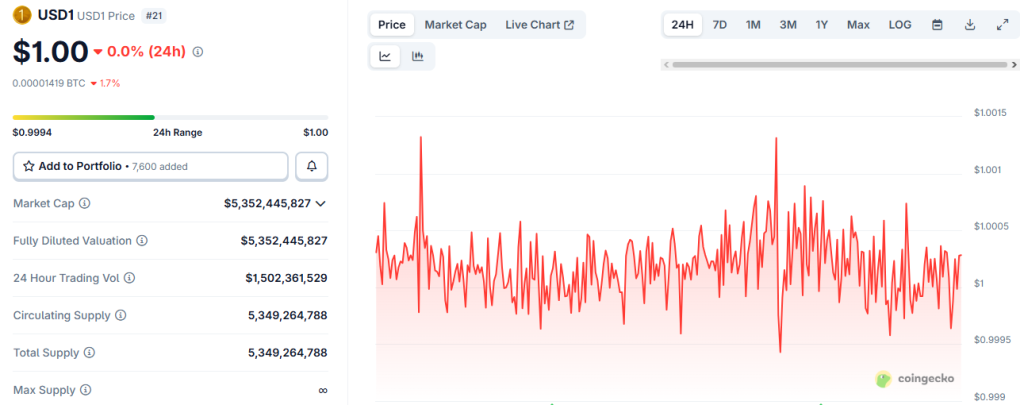The width and height of the screenshot is (1024, 405).
Task: Select the 1M time range
Action: [x=753, y=25]
